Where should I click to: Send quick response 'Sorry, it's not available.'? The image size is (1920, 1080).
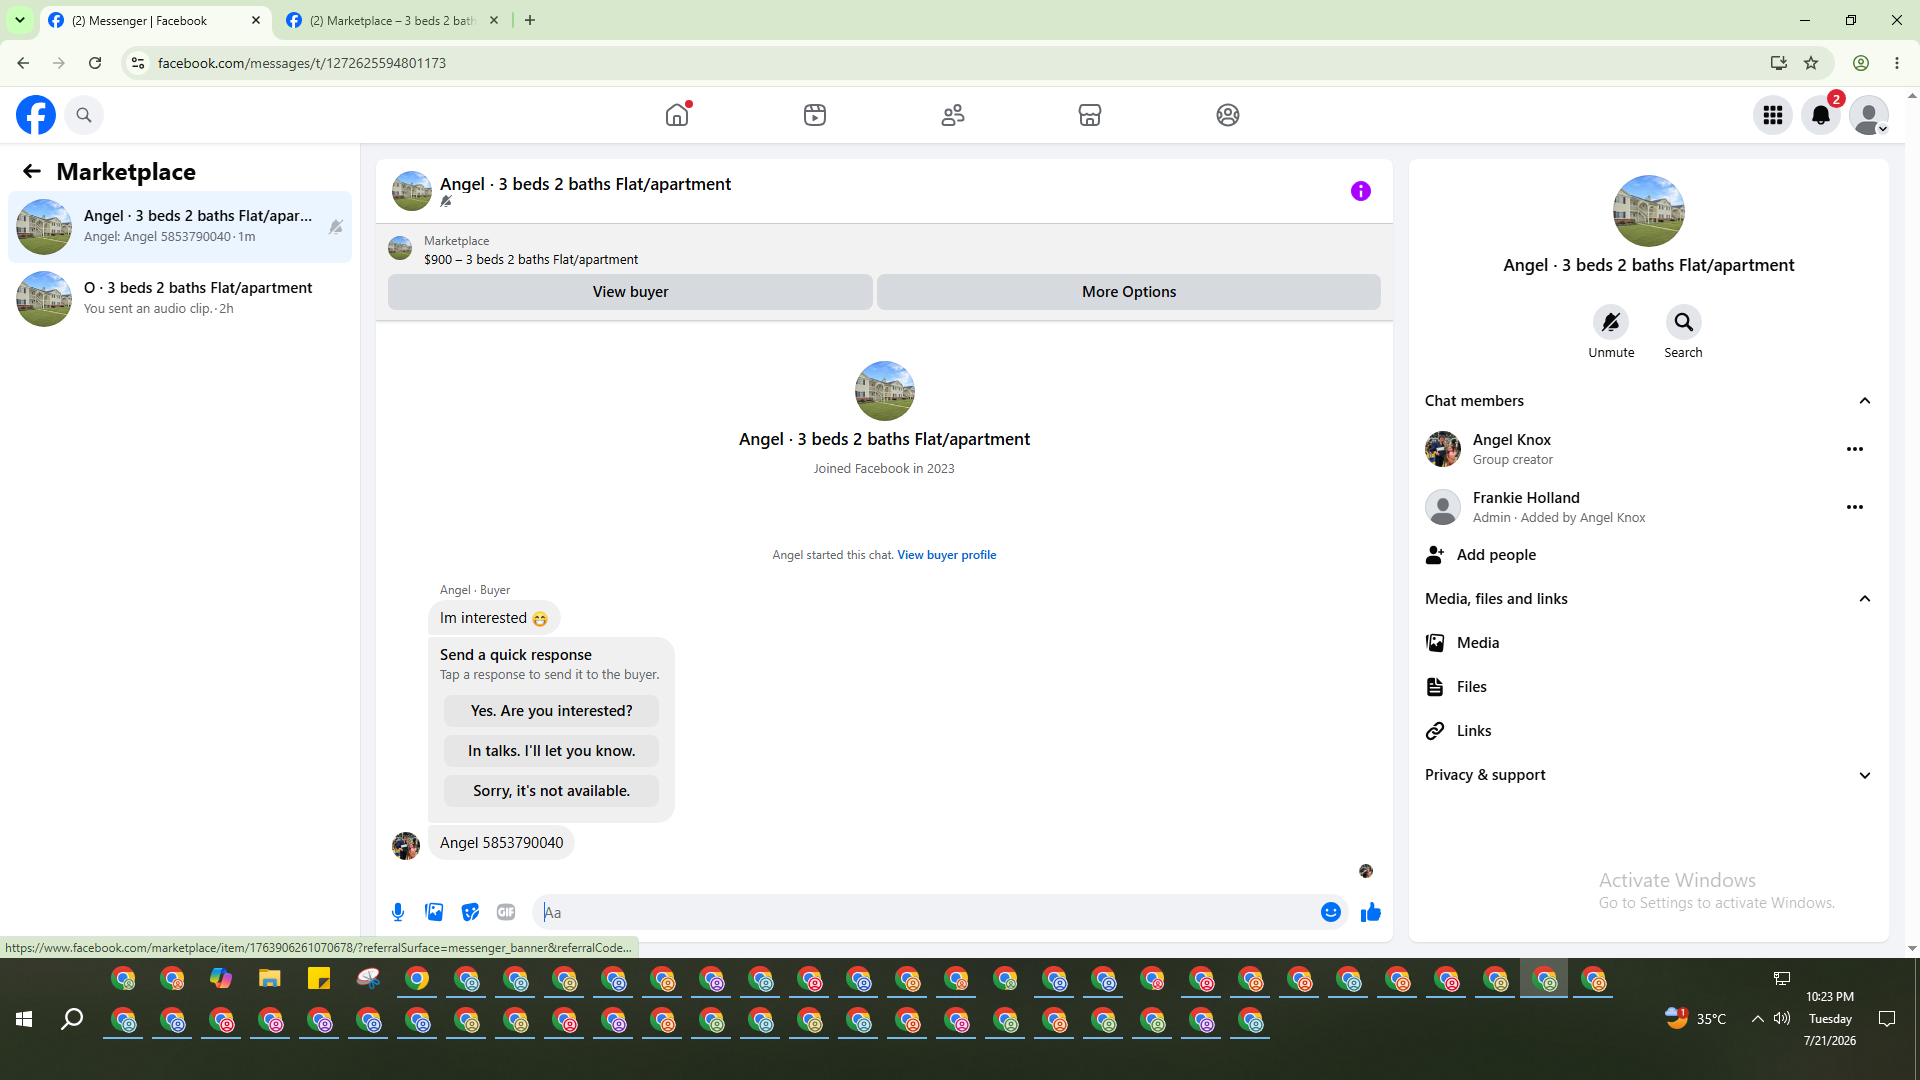[x=551, y=791]
